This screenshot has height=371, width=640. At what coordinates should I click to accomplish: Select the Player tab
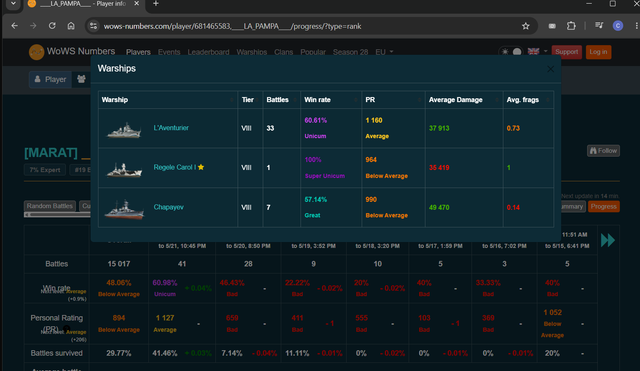tap(50, 79)
